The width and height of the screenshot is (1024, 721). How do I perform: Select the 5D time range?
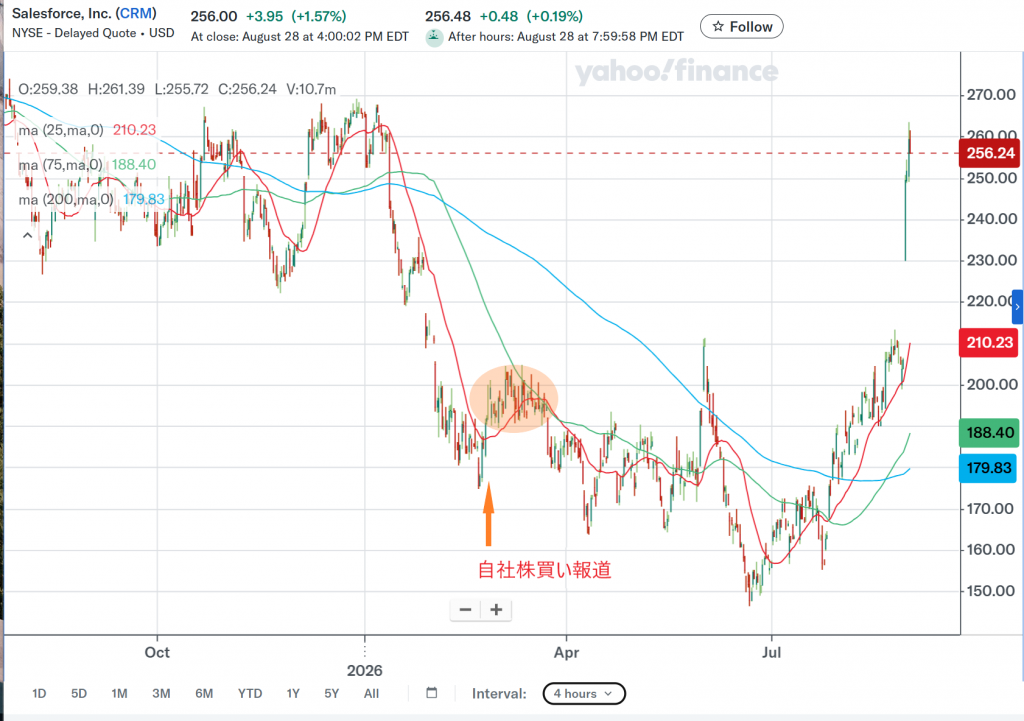[x=79, y=694]
